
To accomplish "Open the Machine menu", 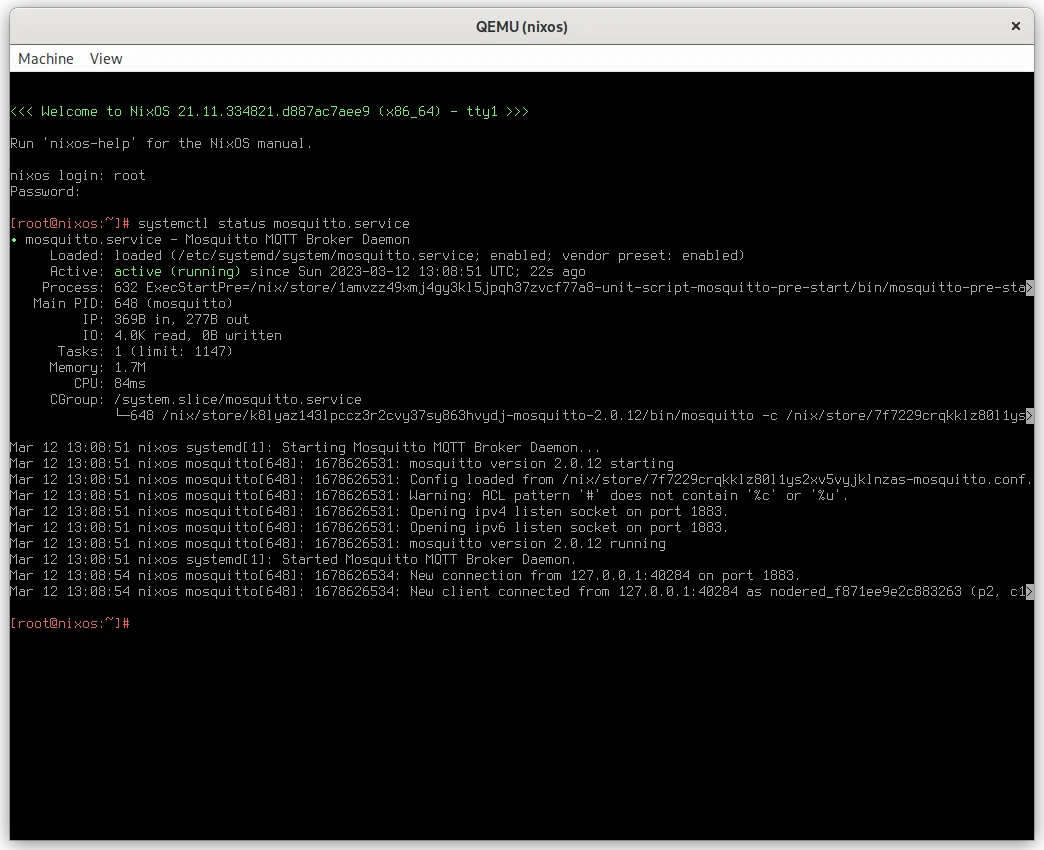I will (x=46, y=59).
